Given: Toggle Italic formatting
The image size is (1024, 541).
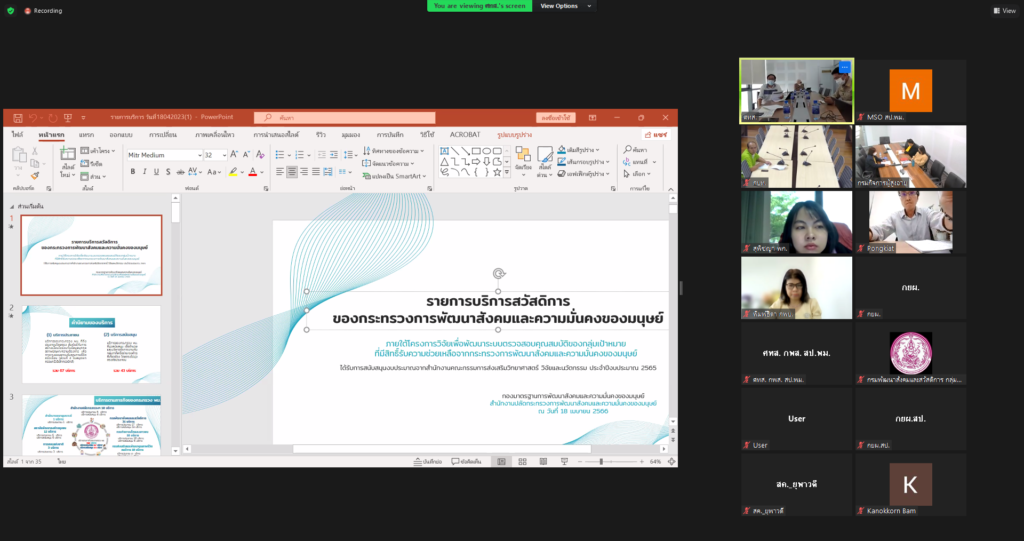Looking at the screenshot, I should [x=144, y=172].
